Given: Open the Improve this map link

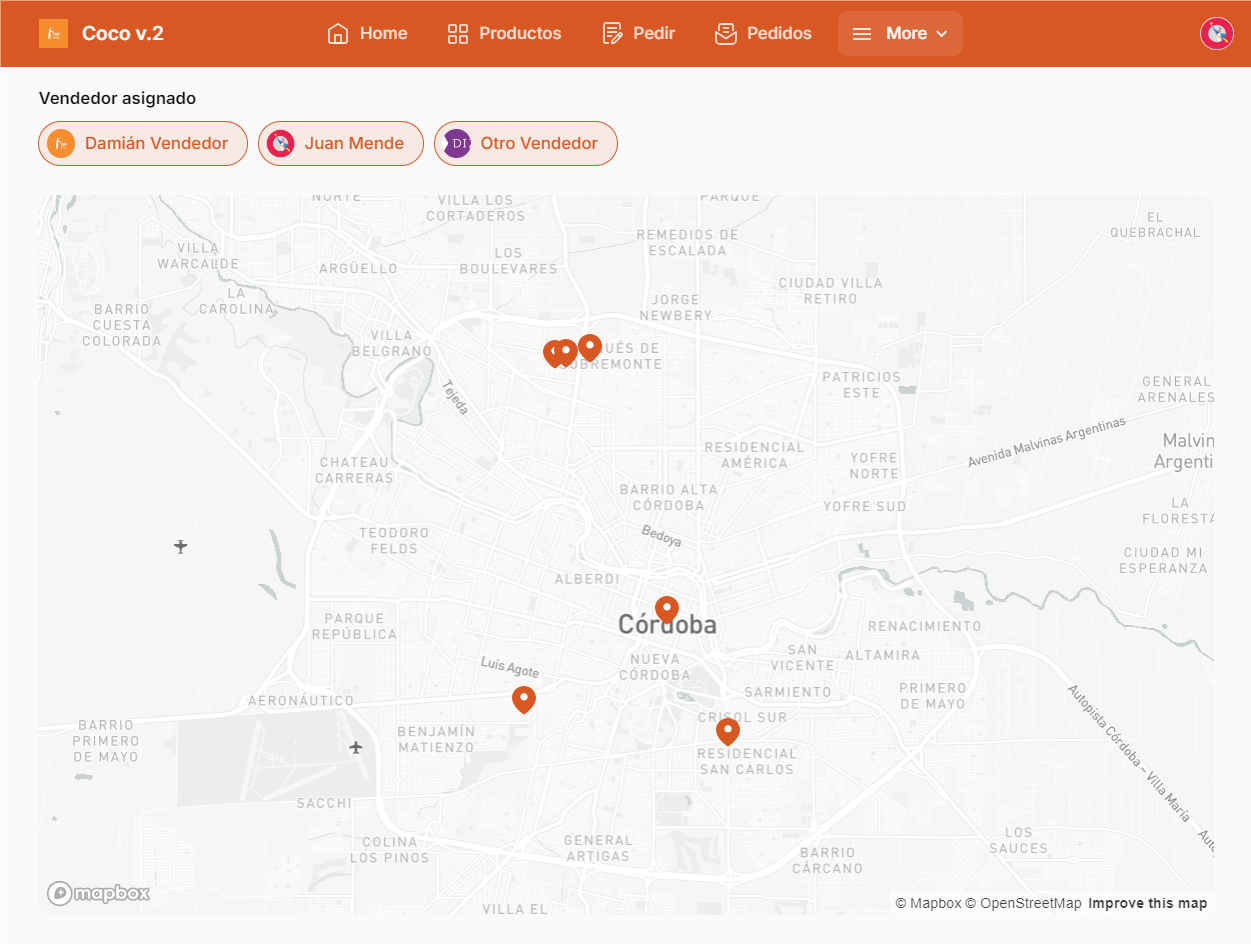Looking at the screenshot, I should pos(1148,903).
